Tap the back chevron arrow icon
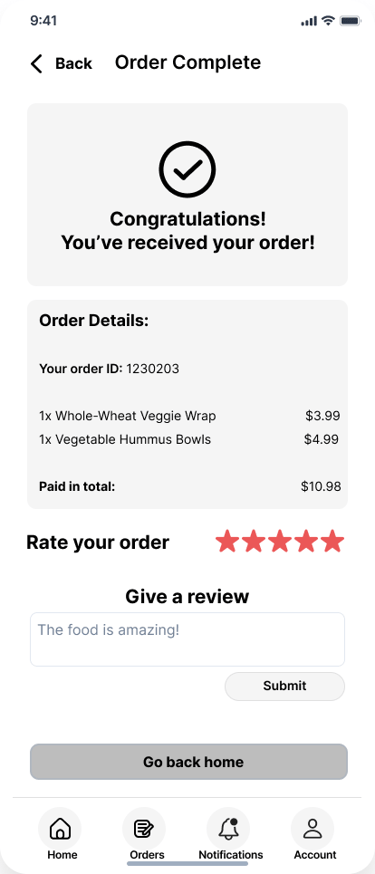 click(36, 64)
